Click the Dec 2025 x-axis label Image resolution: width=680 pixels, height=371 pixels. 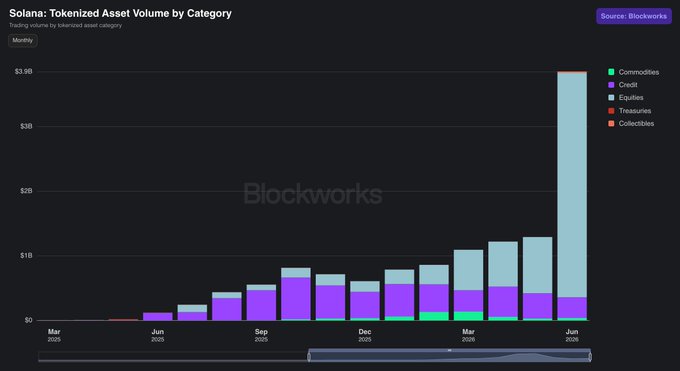(365, 335)
